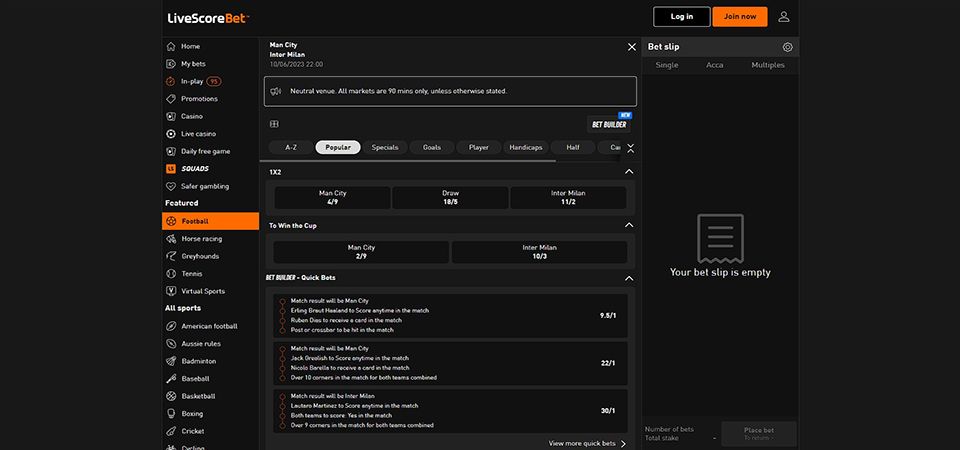
Task: Click the Place bet button
Action: coord(759,433)
